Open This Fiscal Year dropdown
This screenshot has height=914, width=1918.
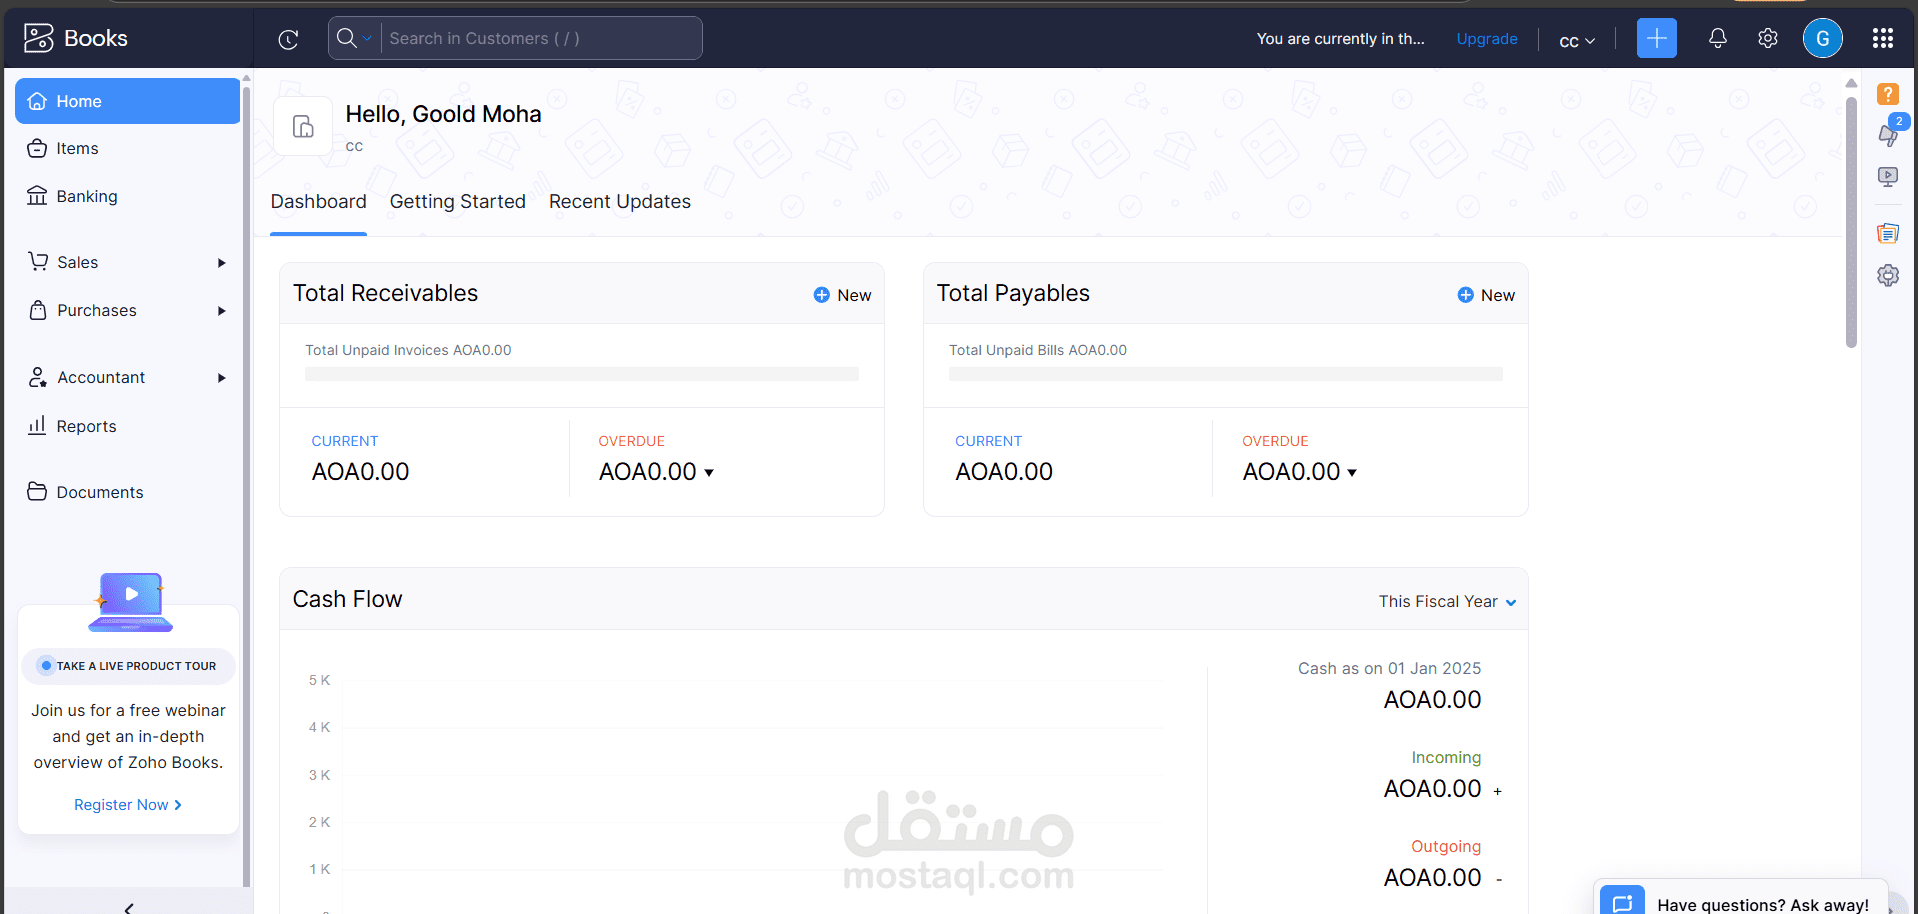coord(1447,601)
